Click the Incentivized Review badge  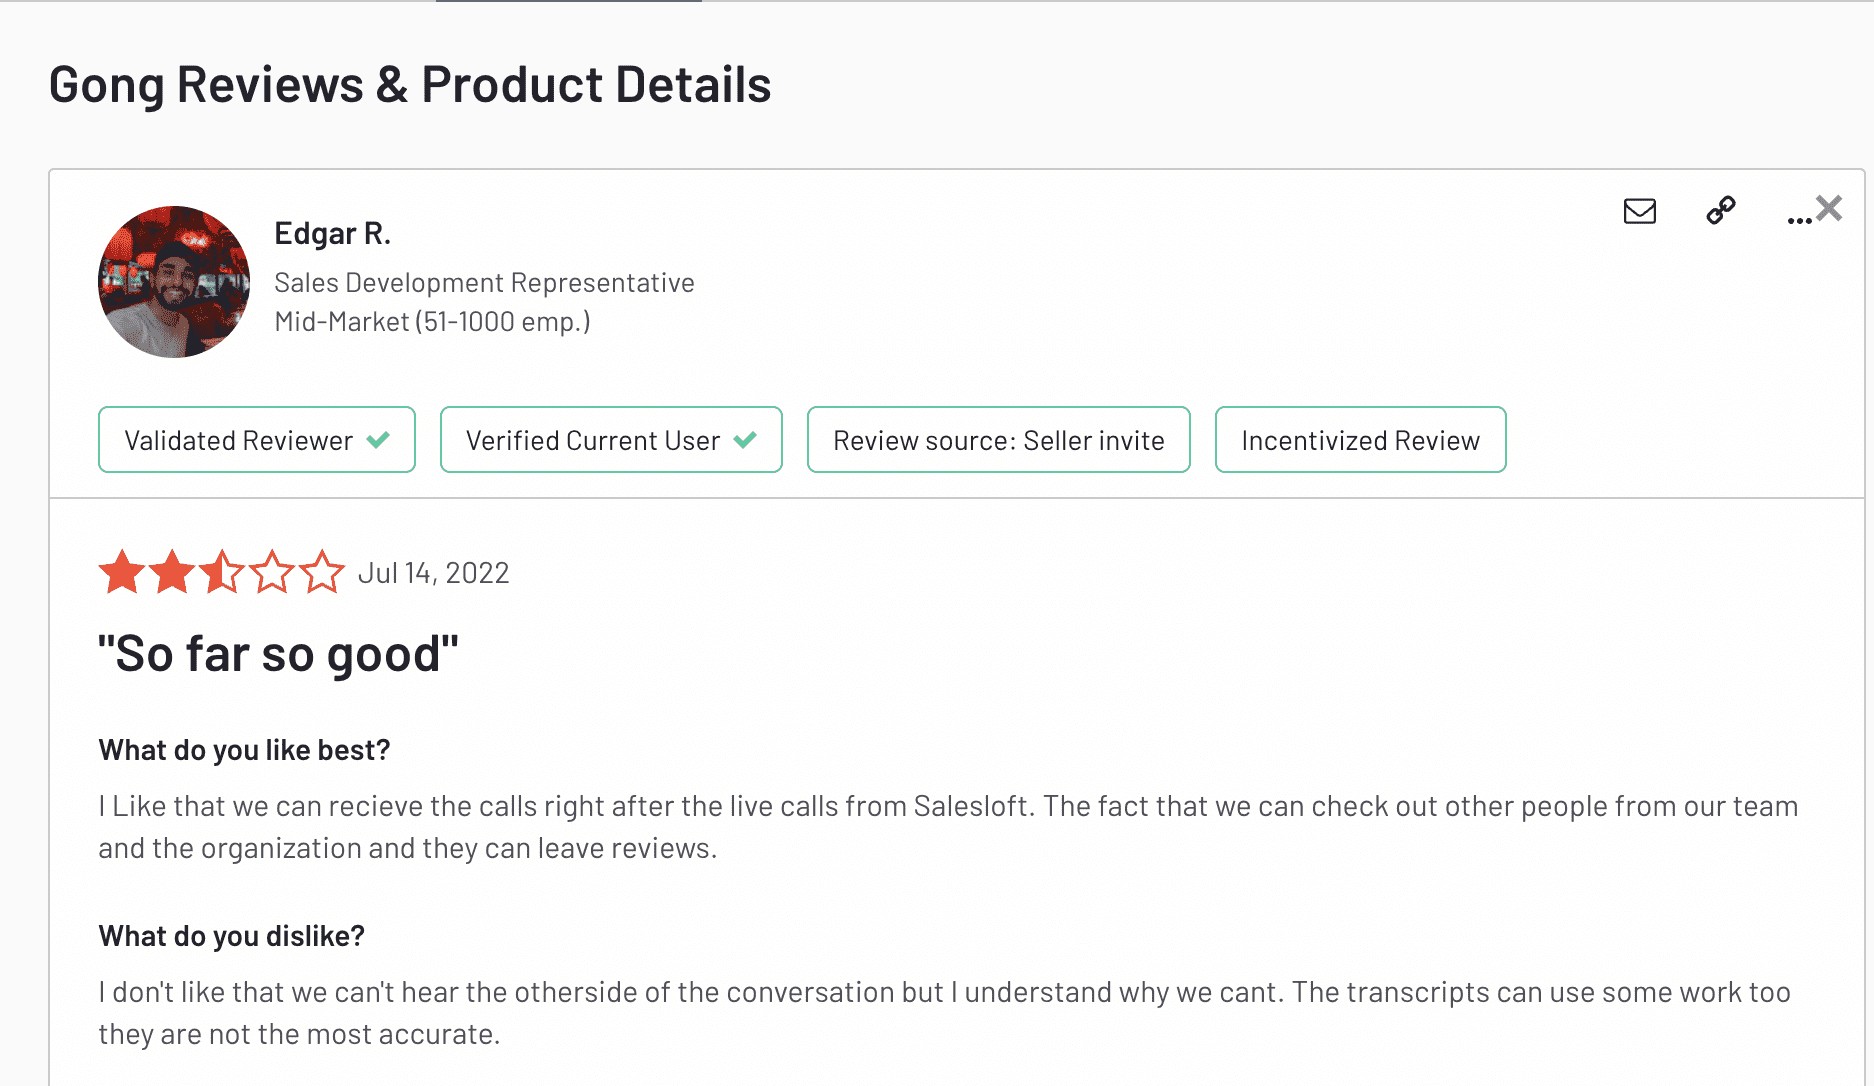click(x=1361, y=440)
